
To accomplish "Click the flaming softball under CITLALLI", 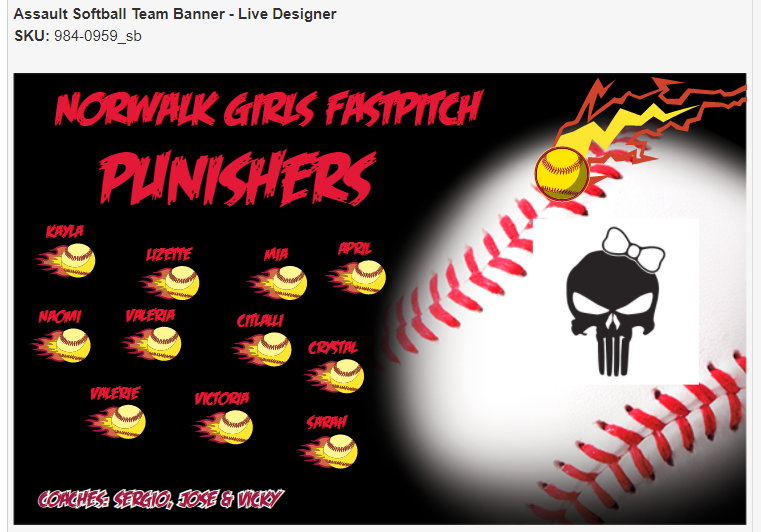I will point(262,349).
